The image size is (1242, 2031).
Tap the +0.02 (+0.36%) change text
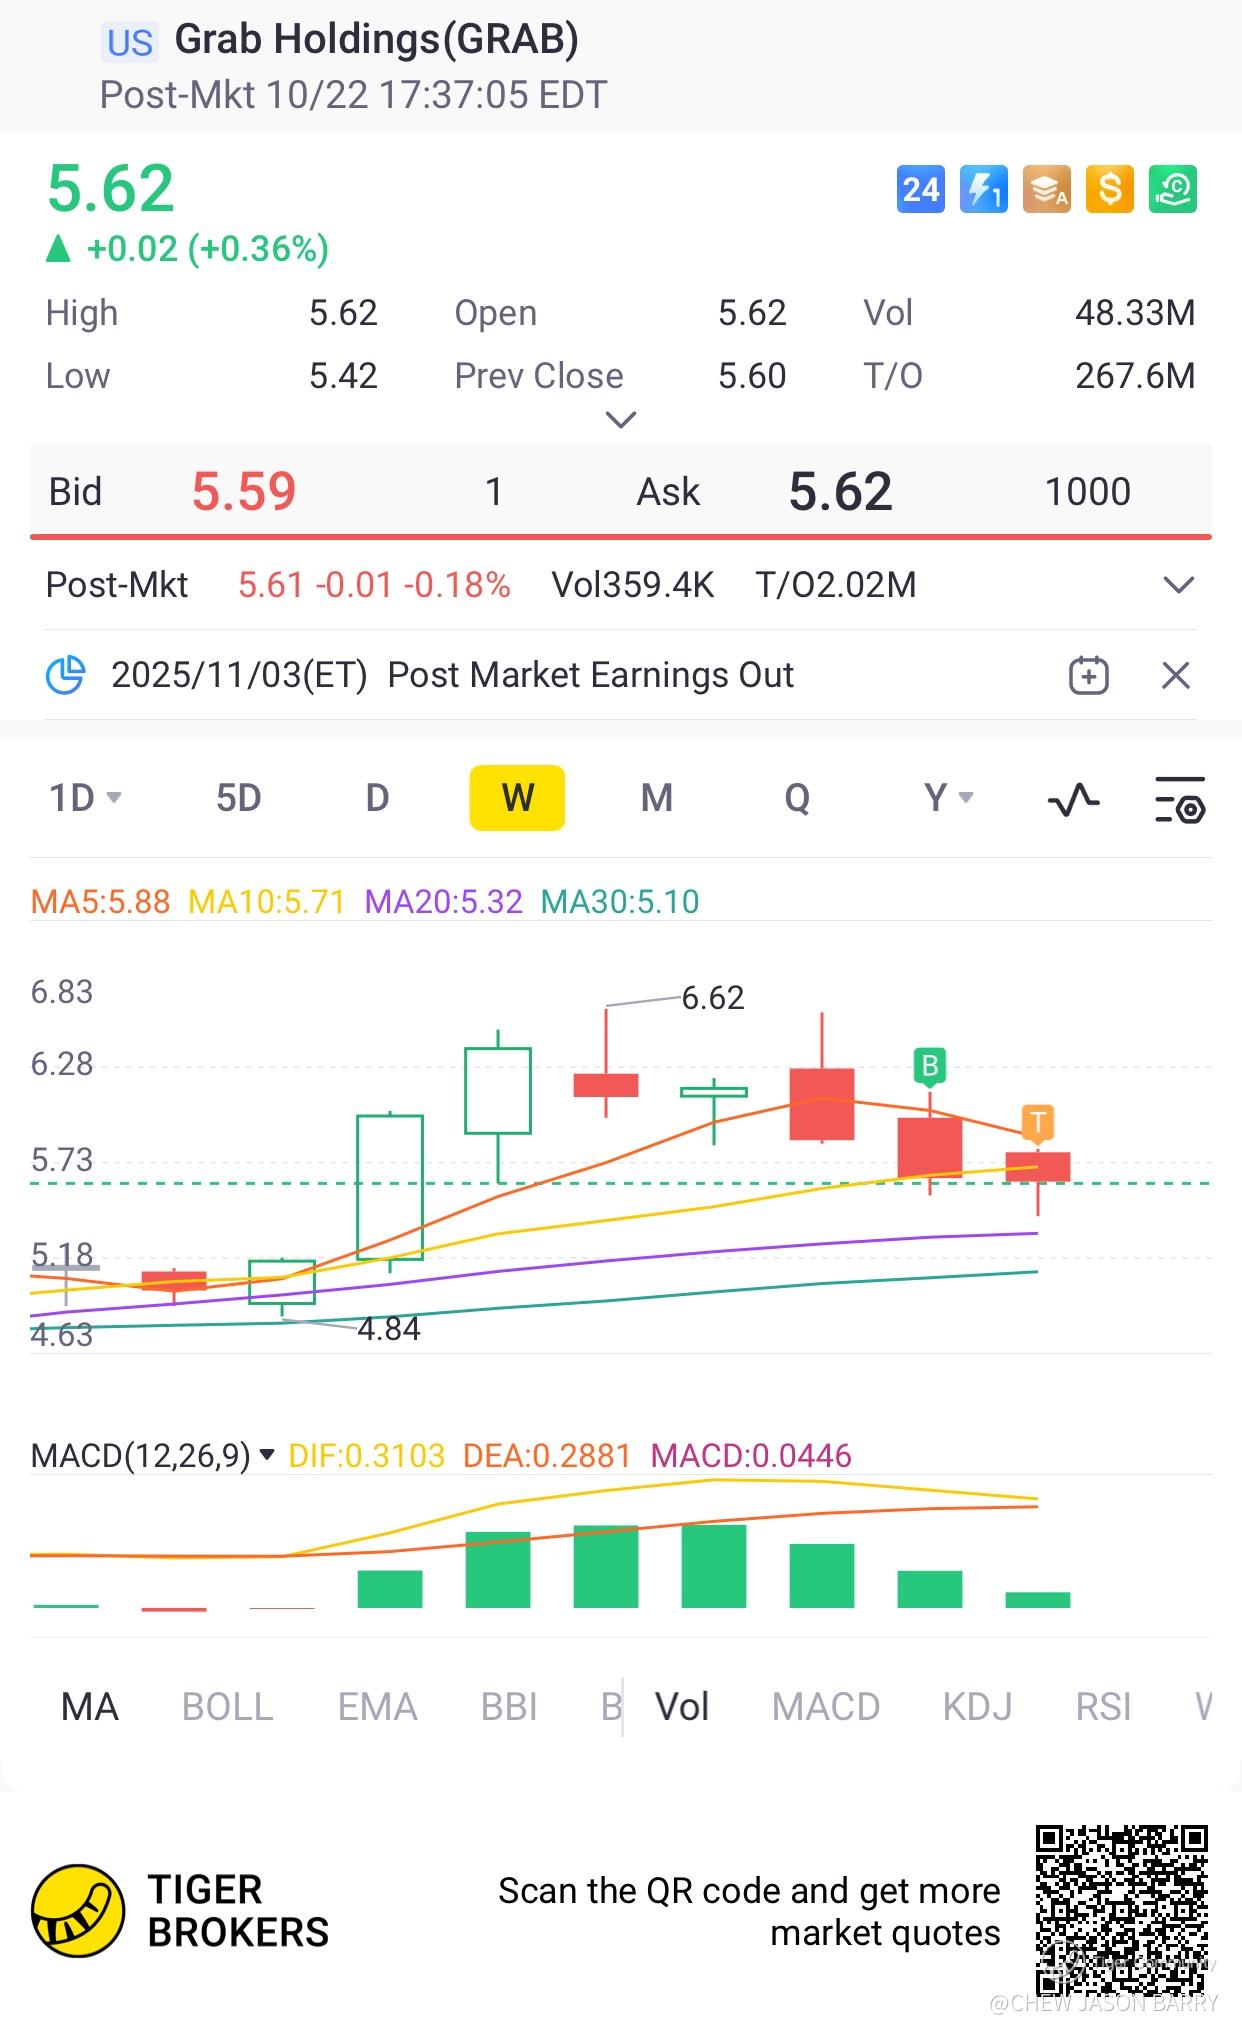click(208, 249)
